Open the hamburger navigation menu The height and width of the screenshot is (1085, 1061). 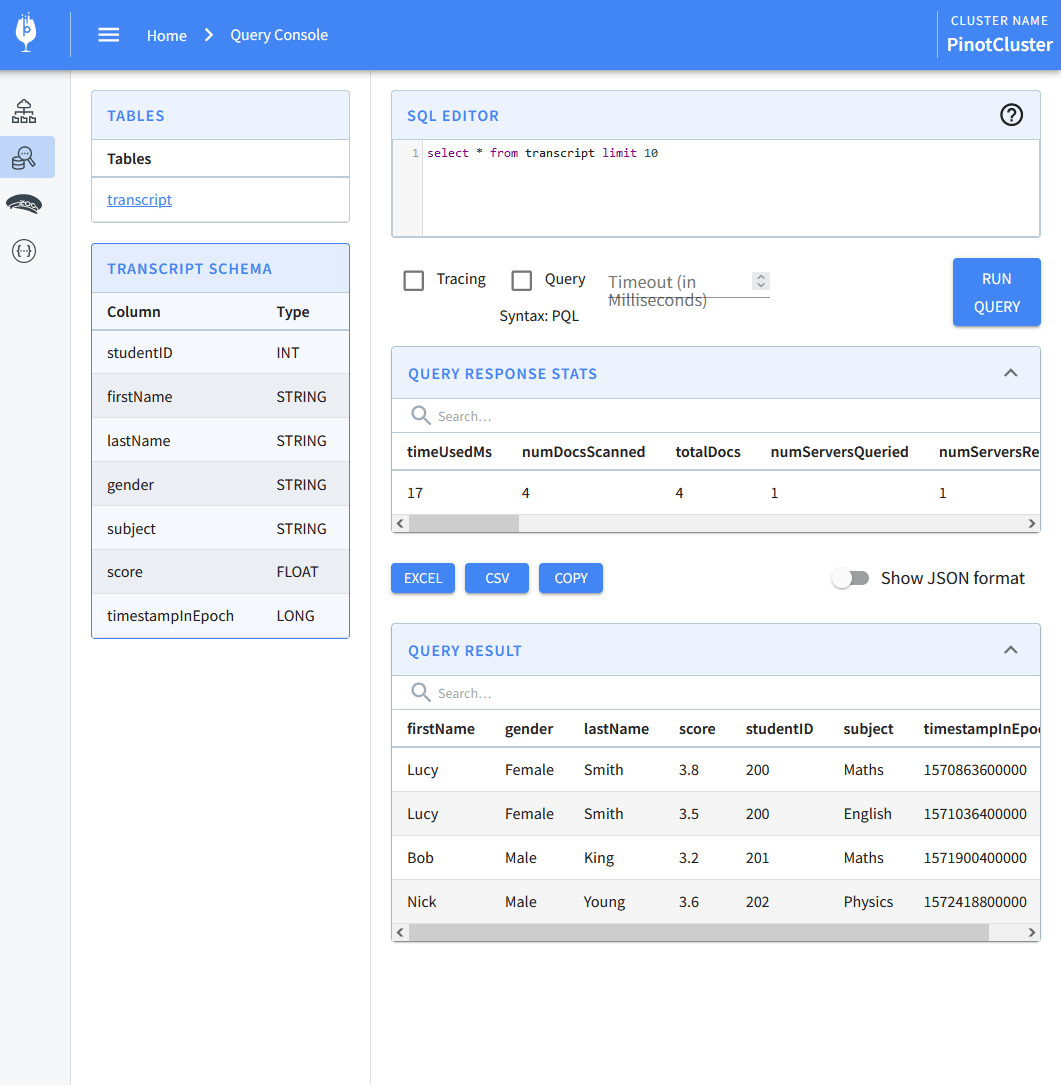(109, 35)
